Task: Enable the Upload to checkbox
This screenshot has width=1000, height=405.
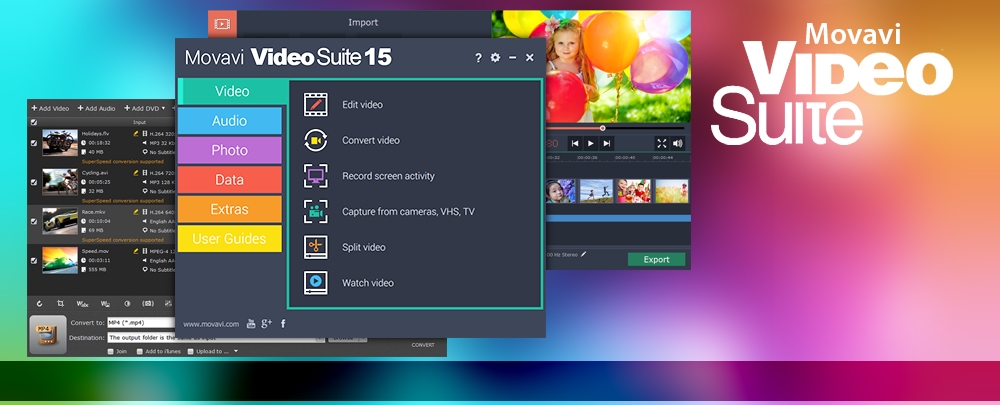Action: pos(191,351)
